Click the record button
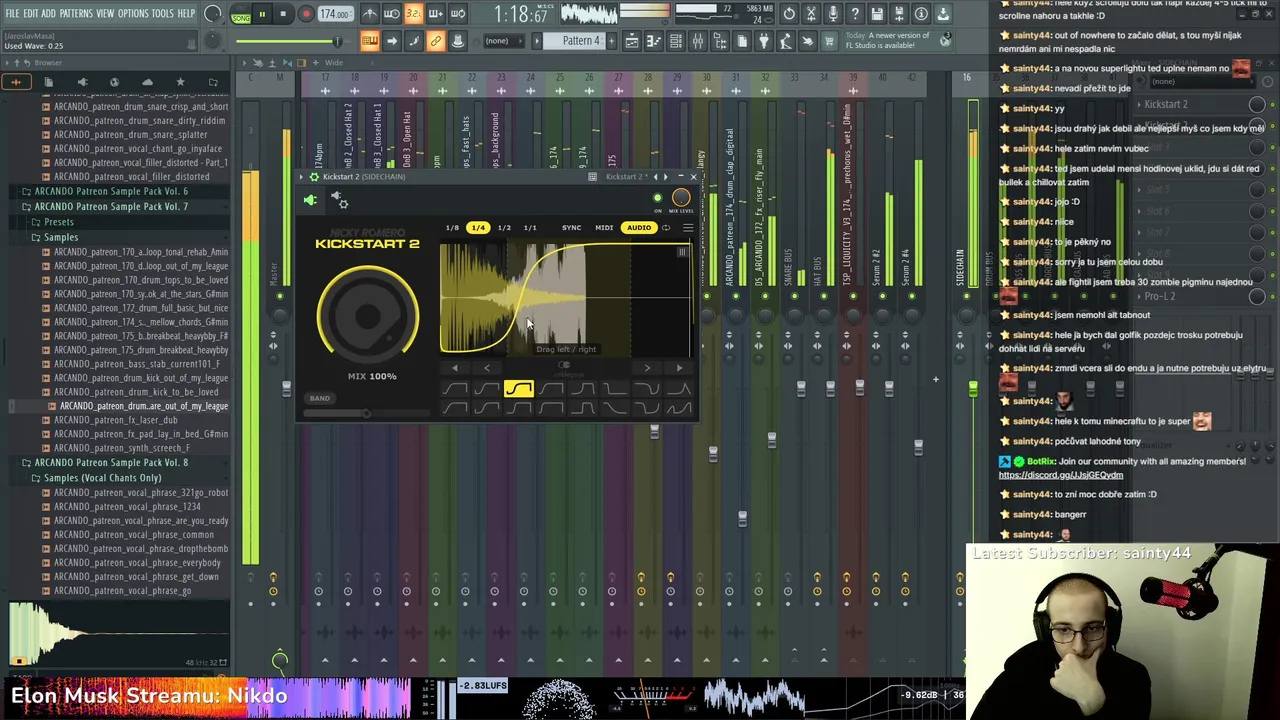Screen dimensions: 1280x720 click(306, 13)
